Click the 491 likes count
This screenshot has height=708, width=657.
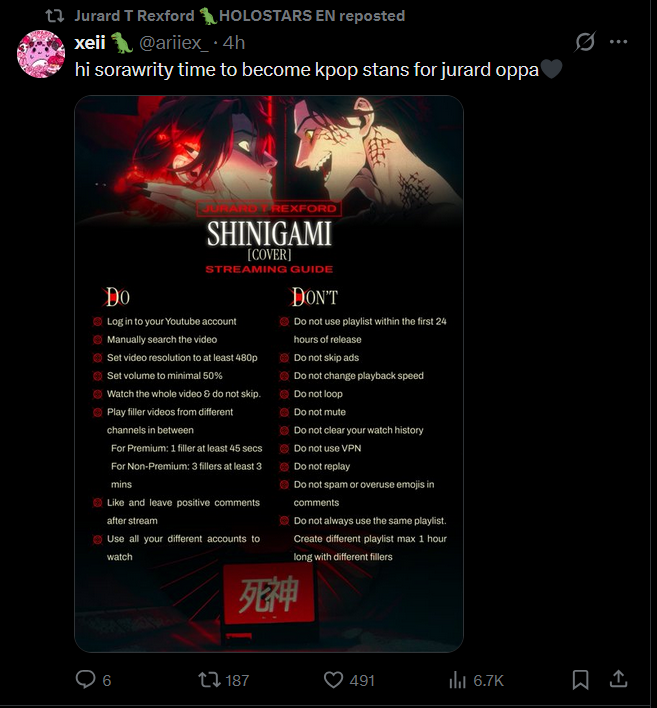[362, 680]
